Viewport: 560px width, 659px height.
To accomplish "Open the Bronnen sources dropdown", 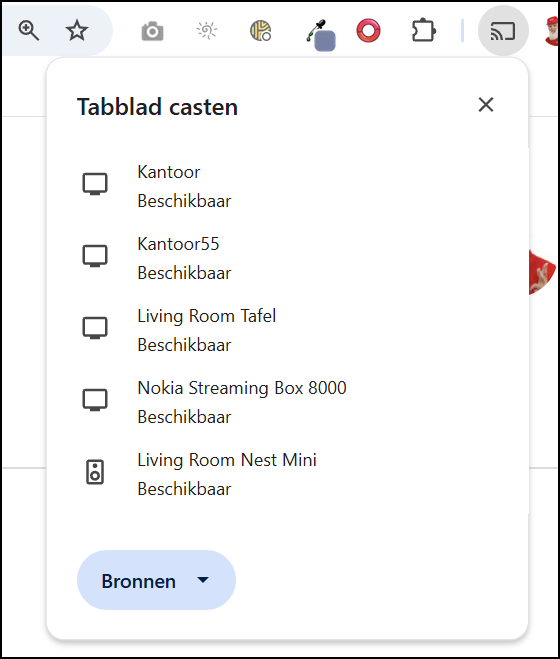I will pyautogui.click(x=156, y=580).
